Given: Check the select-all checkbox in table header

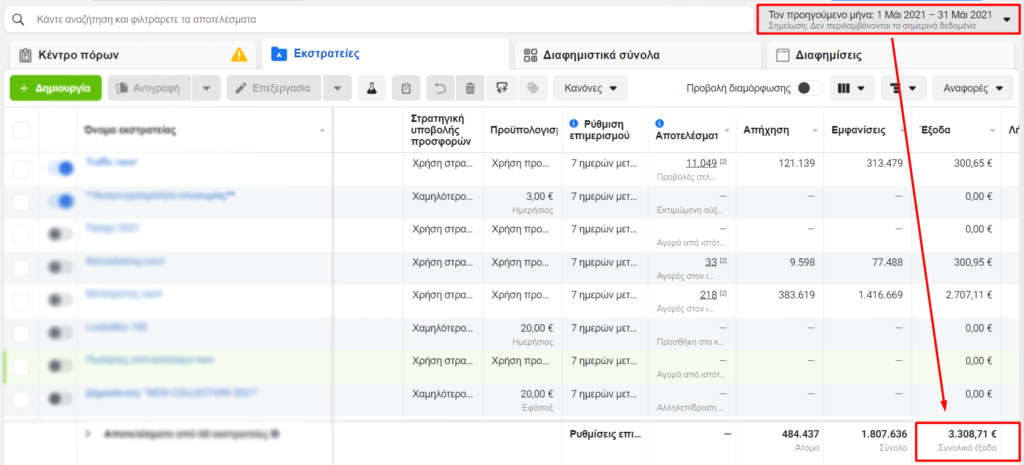Looking at the screenshot, I should coord(21,130).
